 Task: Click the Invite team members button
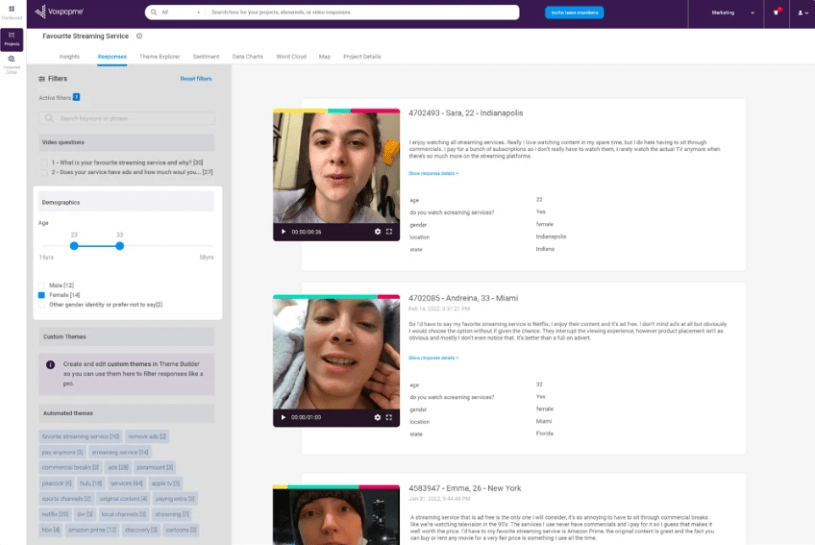[x=574, y=12]
